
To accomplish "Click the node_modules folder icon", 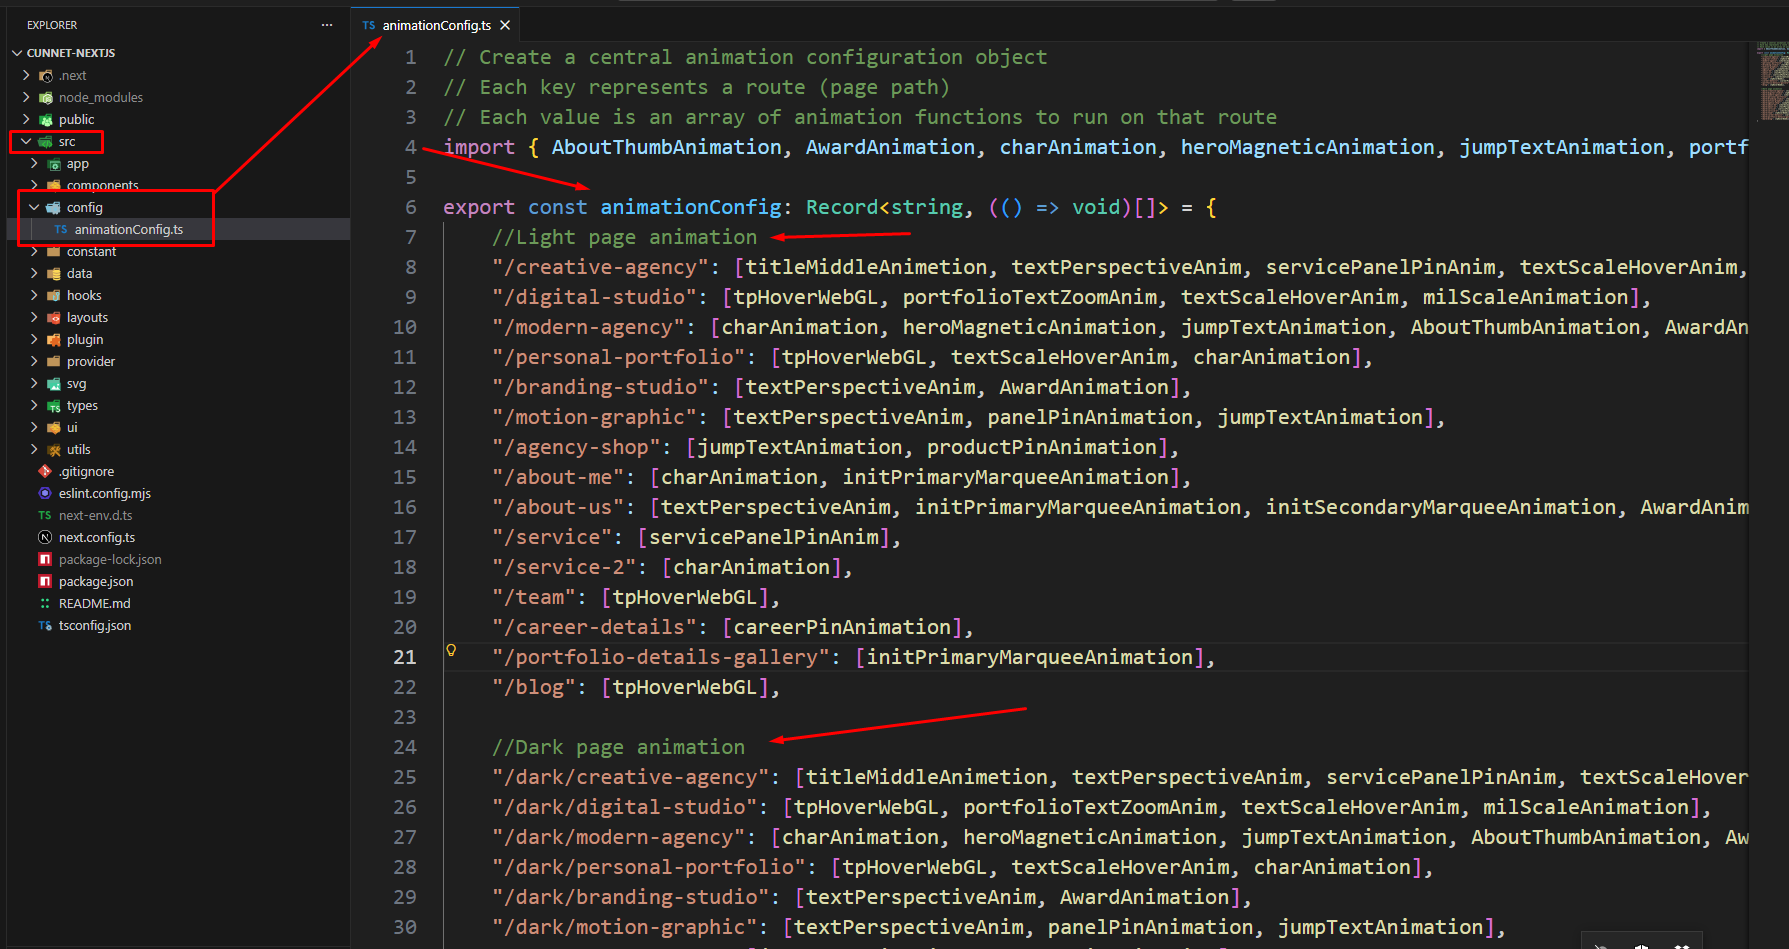I will 46,97.
